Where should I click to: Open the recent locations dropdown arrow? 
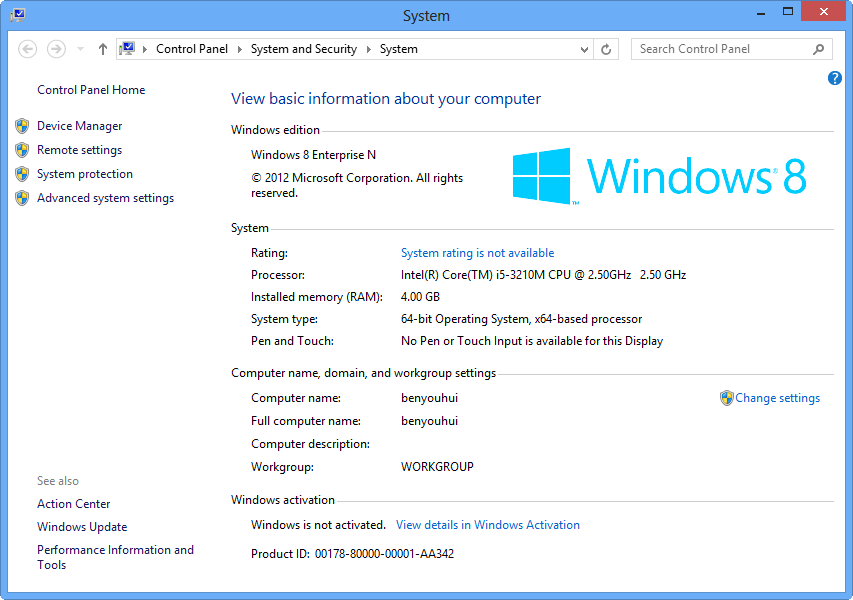(81, 49)
